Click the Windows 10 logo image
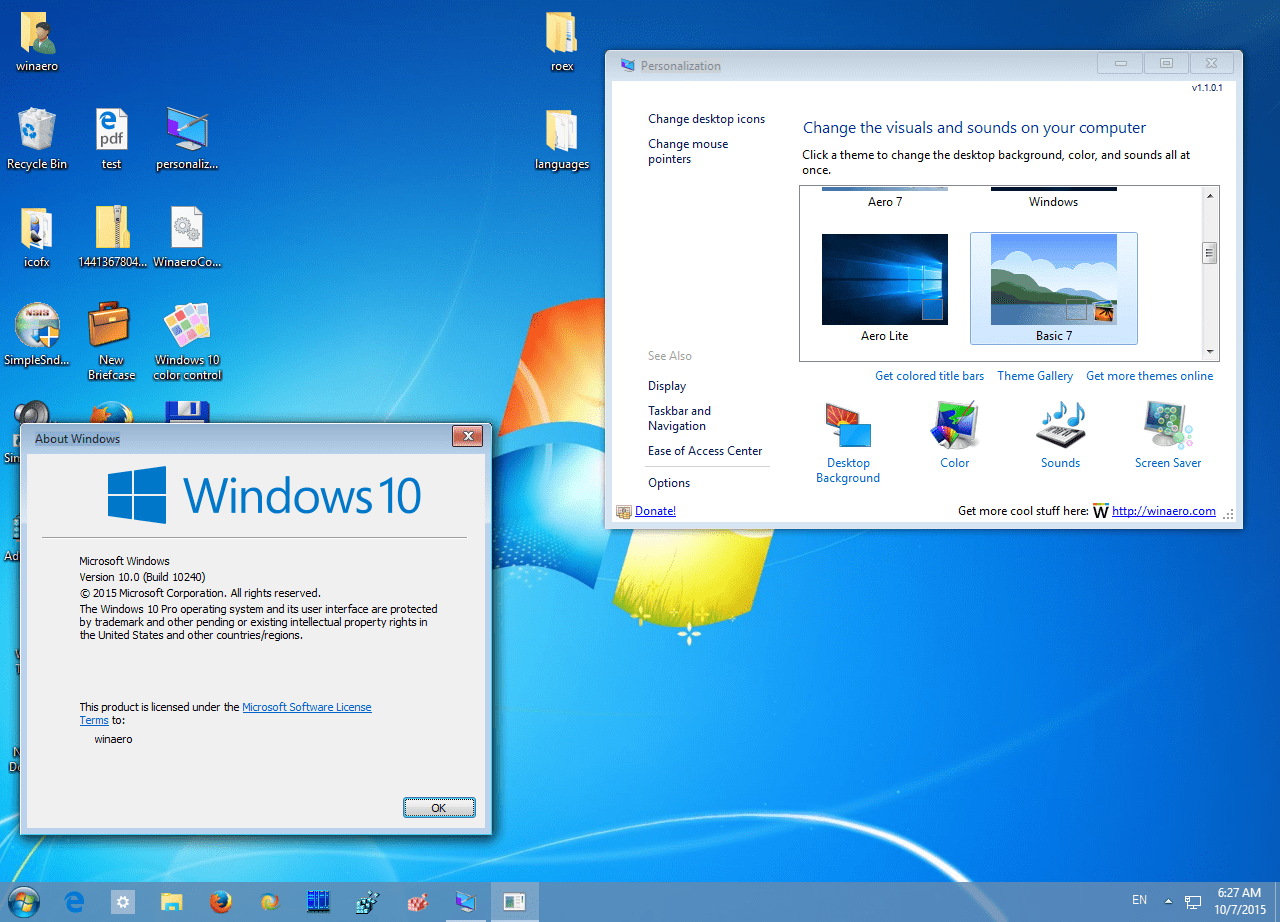 (265, 495)
